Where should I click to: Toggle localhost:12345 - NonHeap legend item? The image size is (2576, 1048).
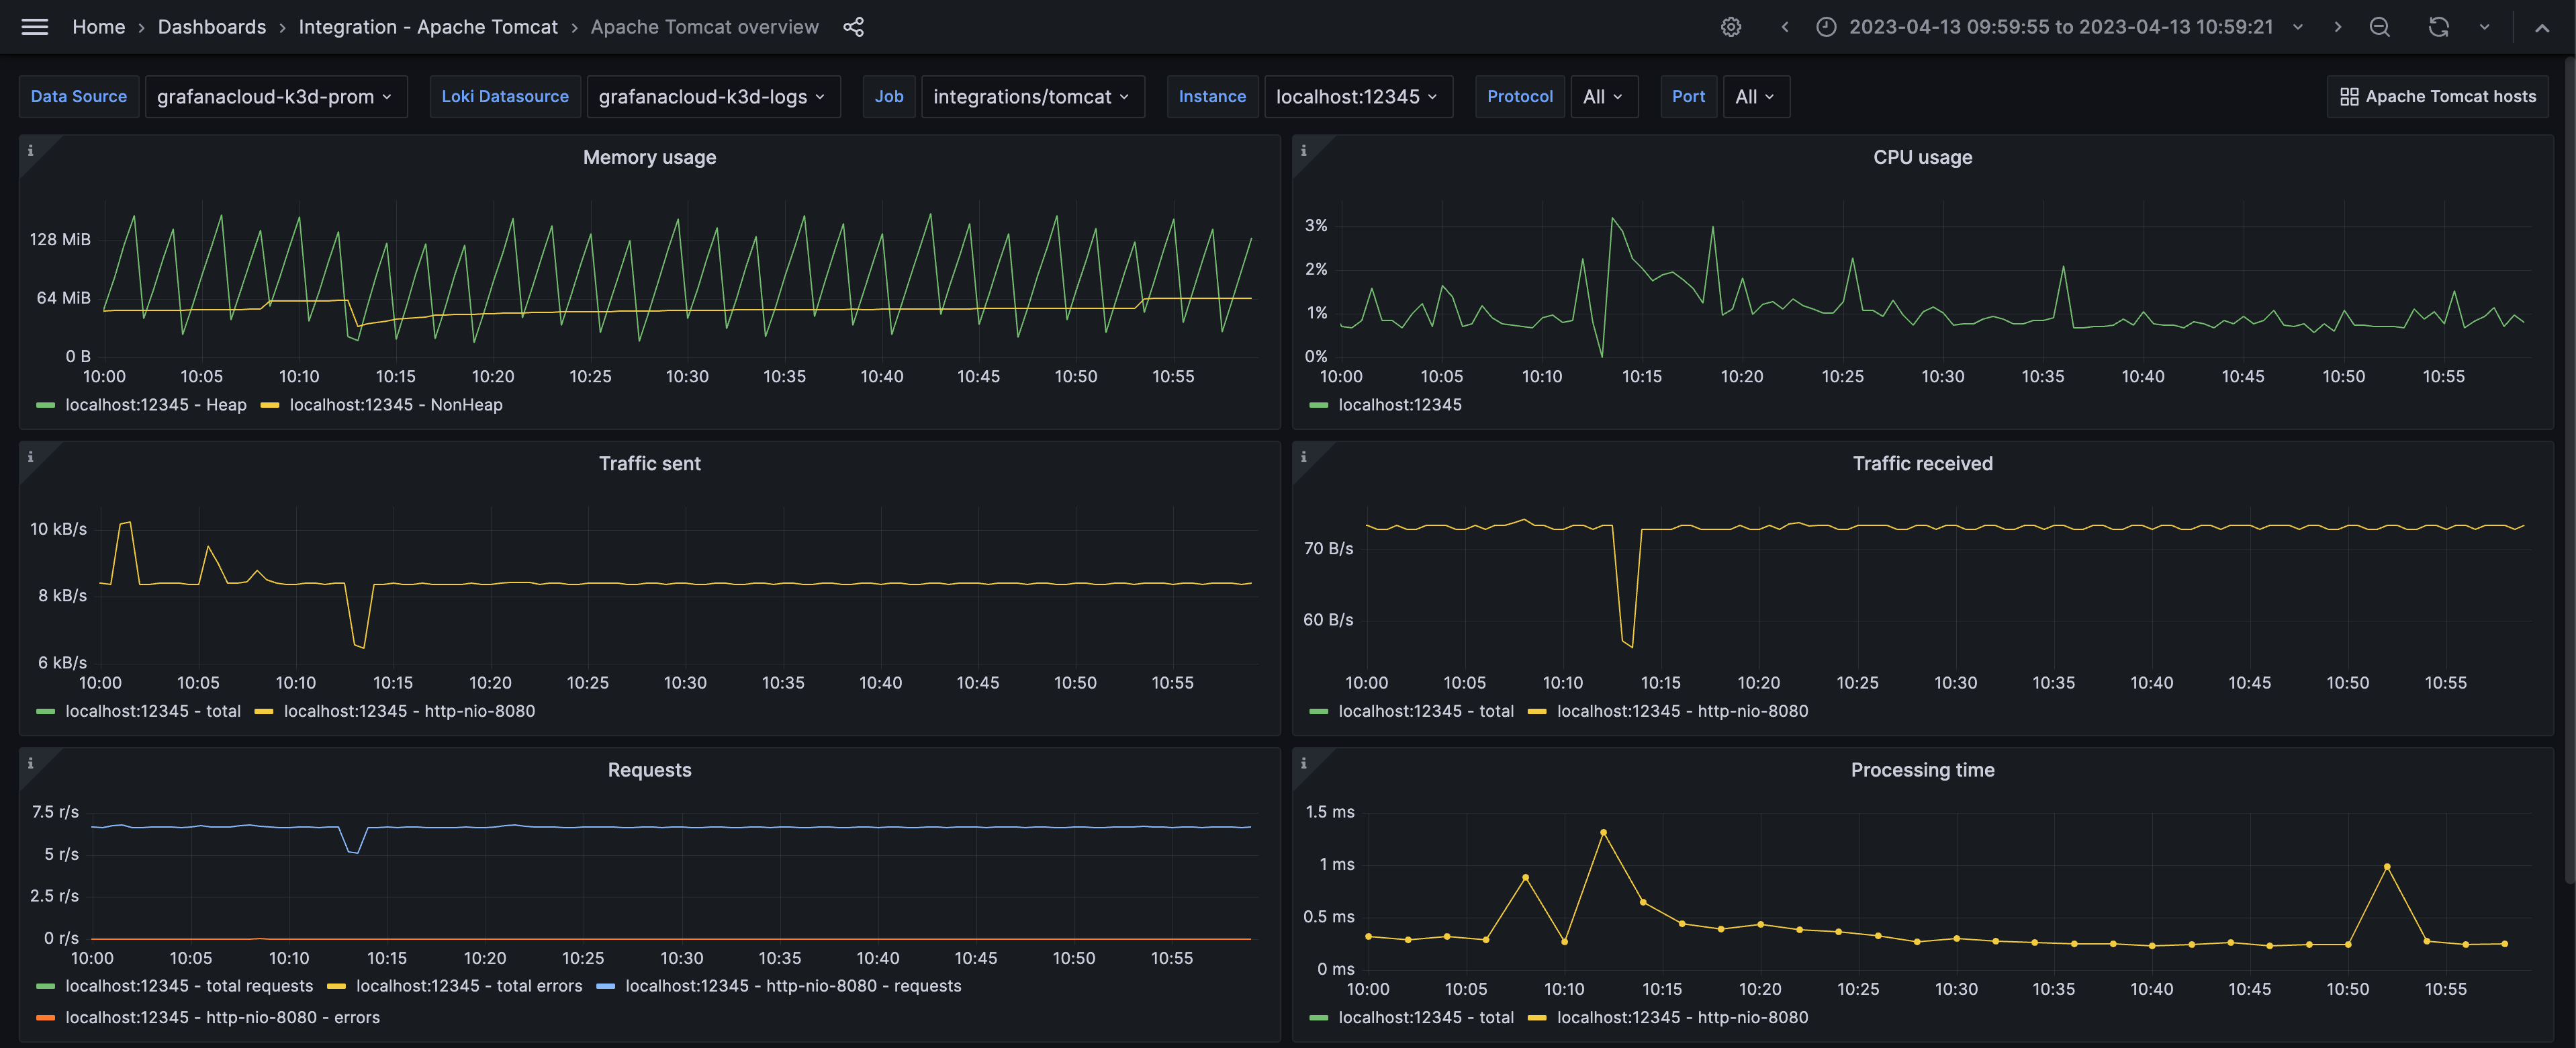[x=394, y=406]
